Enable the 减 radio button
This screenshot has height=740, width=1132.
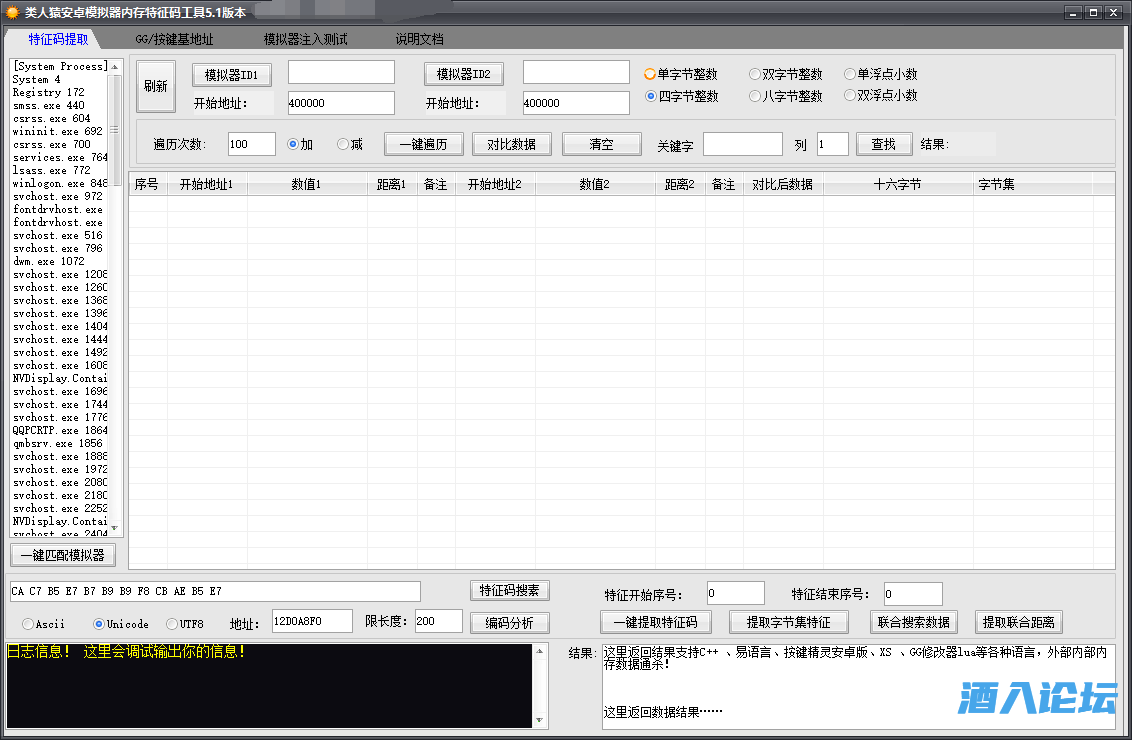point(343,144)
